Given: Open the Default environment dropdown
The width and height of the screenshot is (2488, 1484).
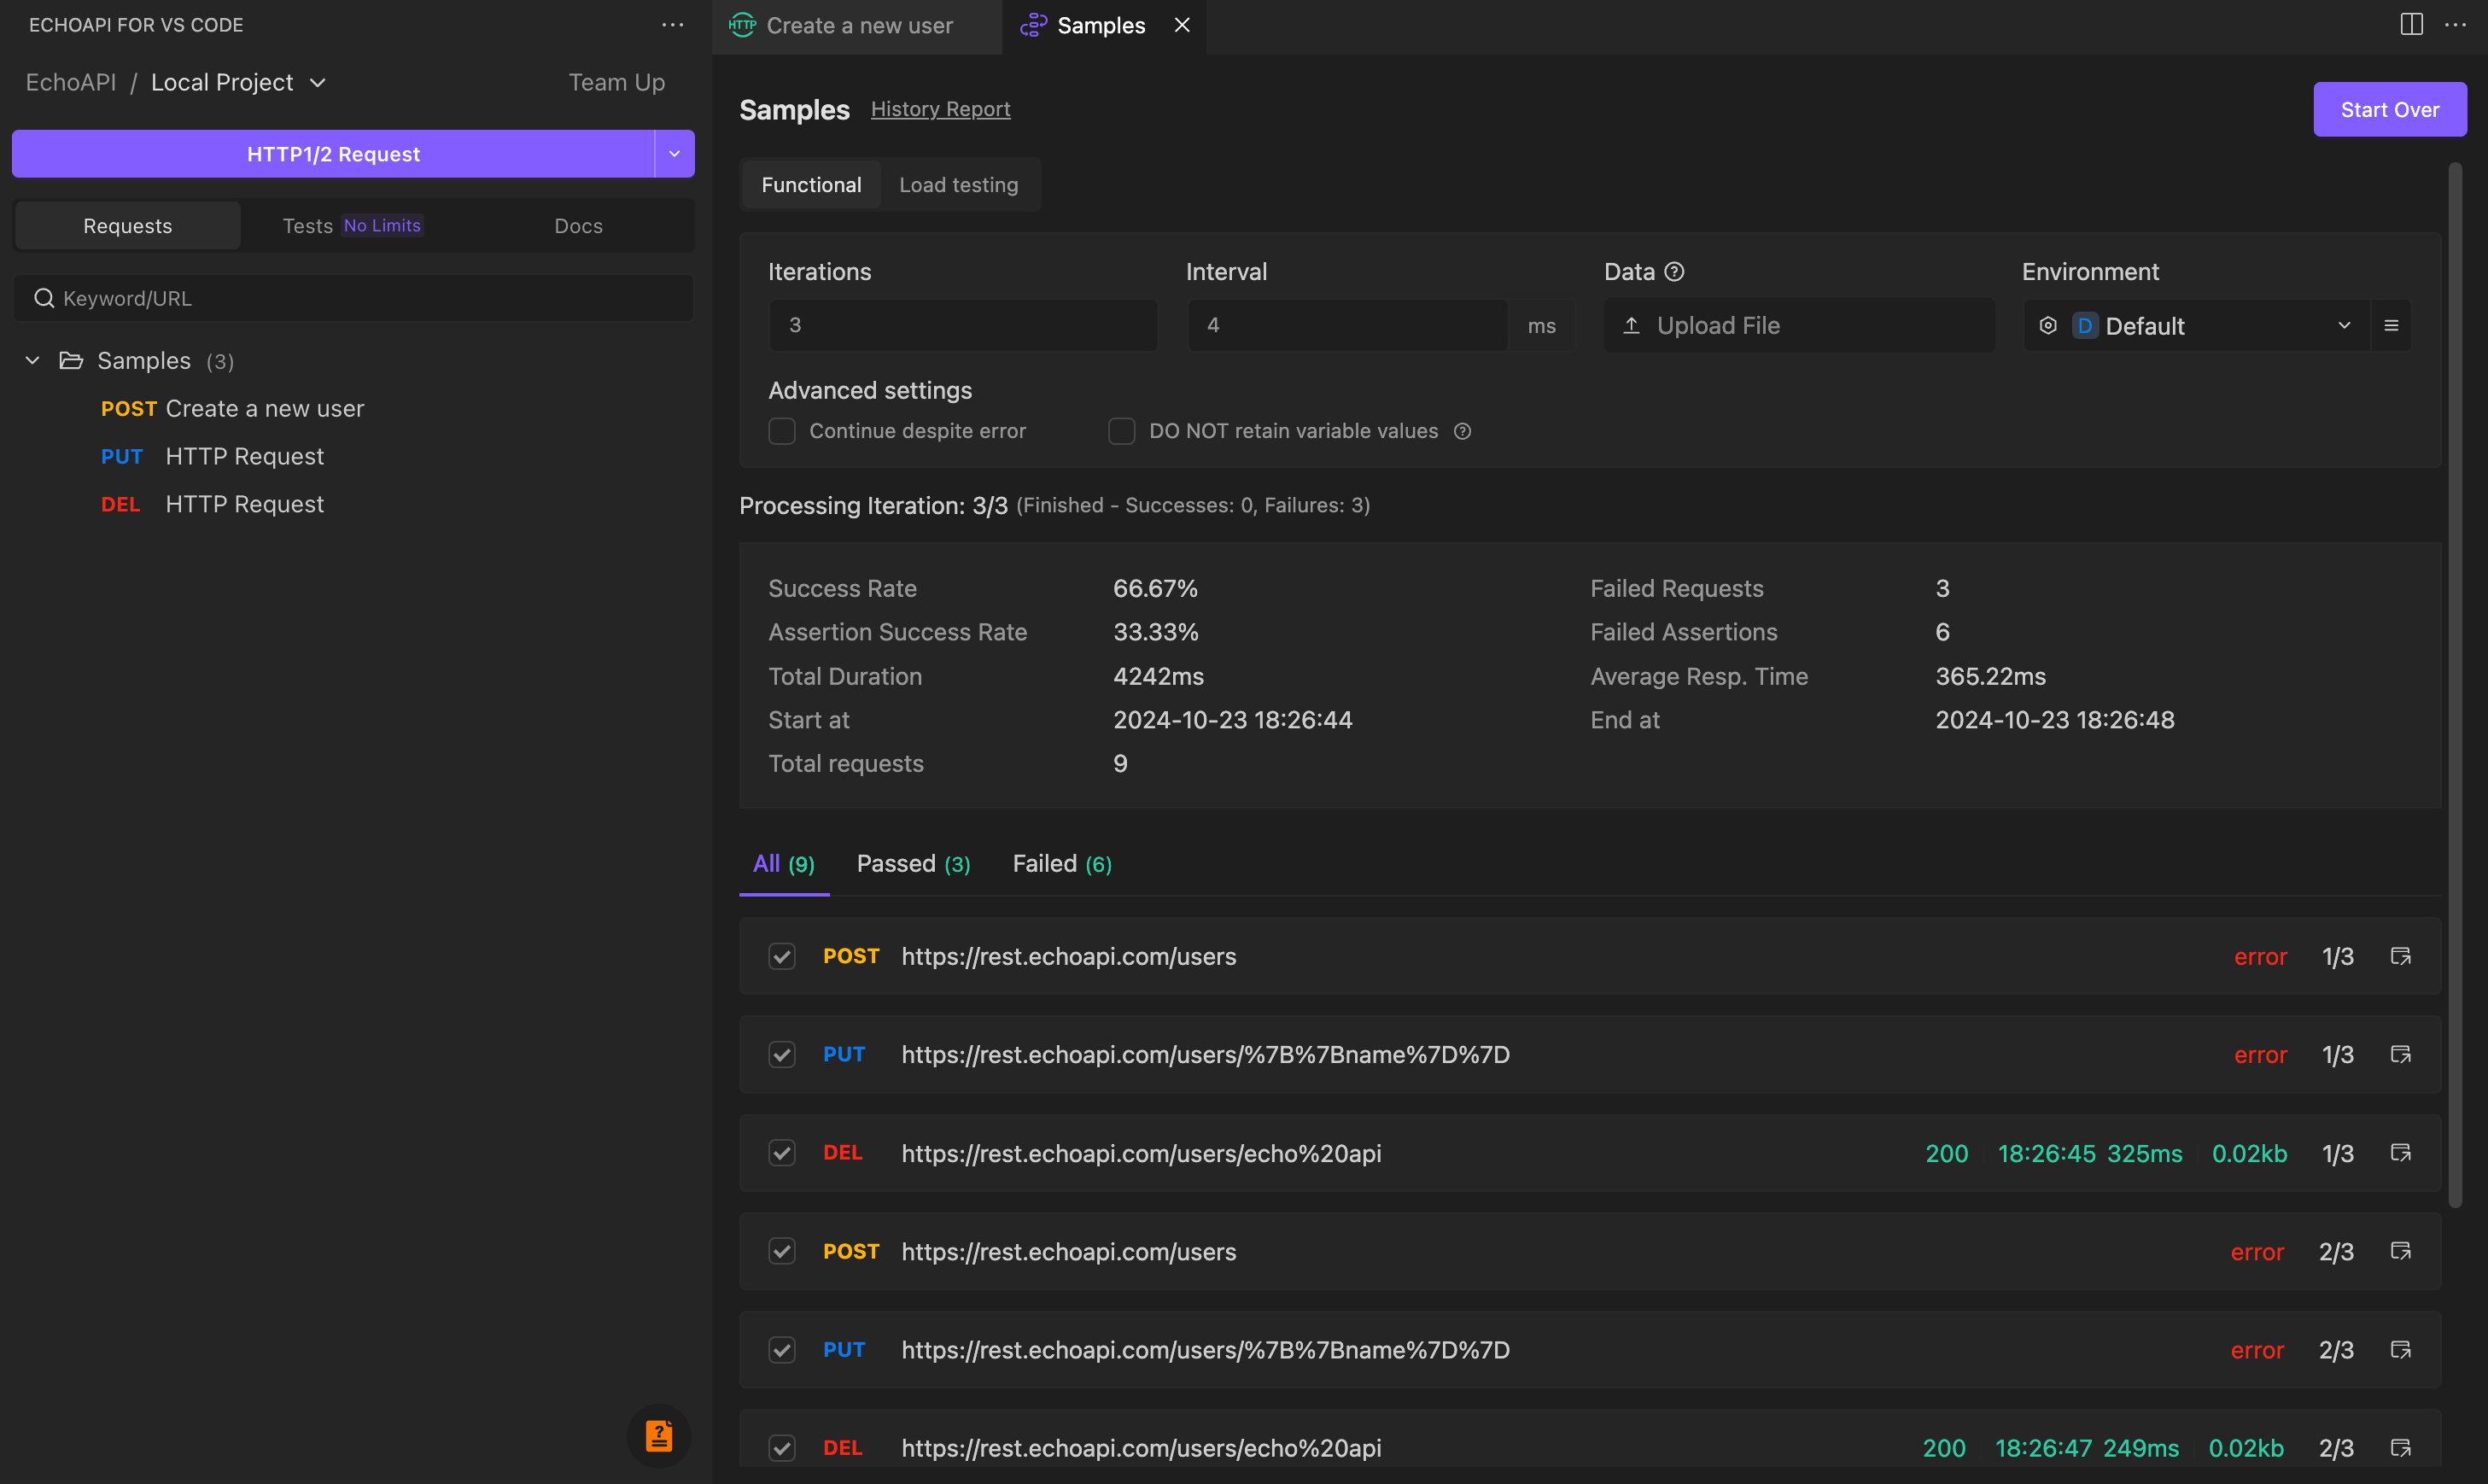Looking at the screenshot, I should [2196, 325].
